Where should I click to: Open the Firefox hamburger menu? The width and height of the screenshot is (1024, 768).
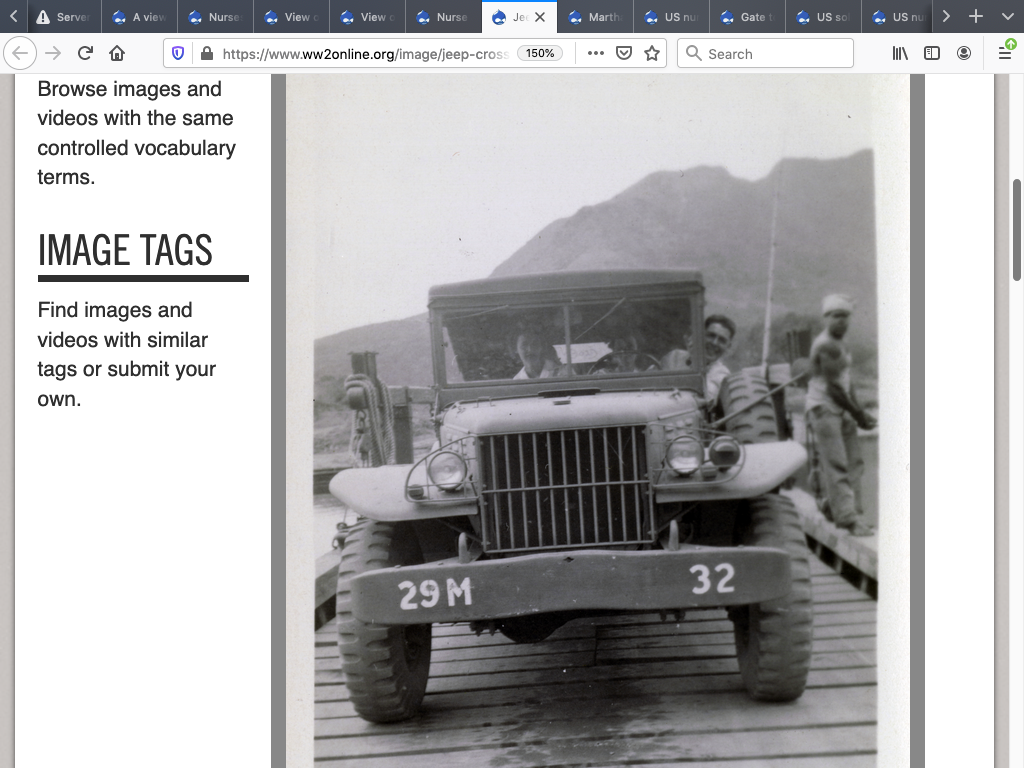(x=1005, y=53)
